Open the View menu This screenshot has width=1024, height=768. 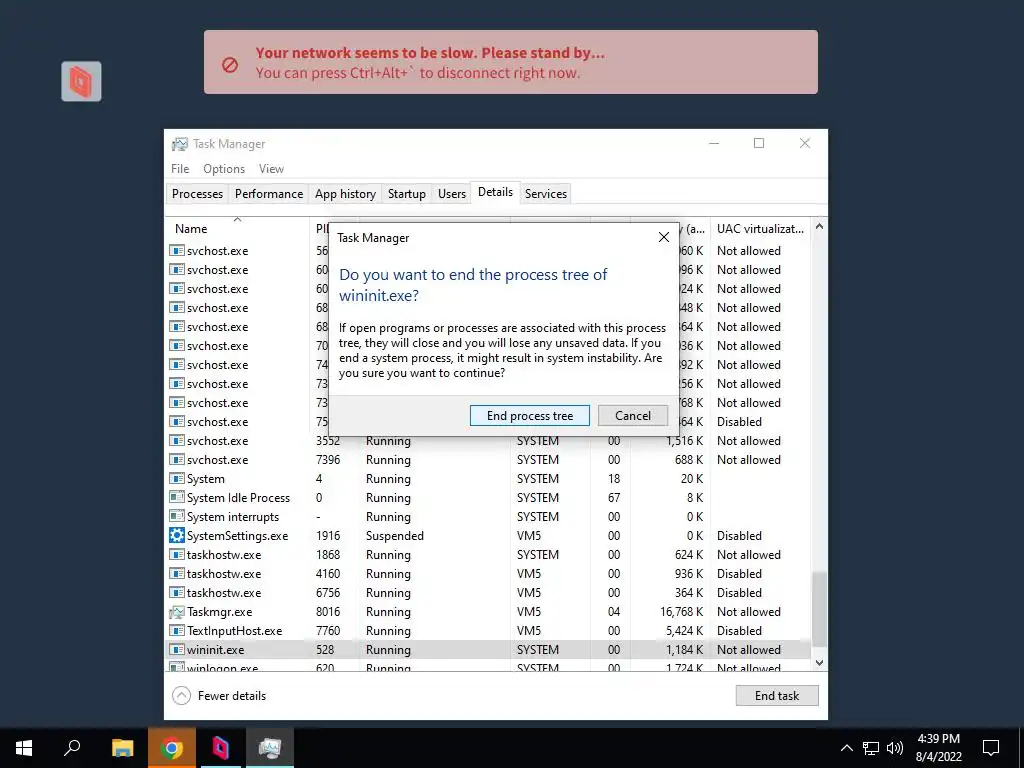tap(271, 168)
